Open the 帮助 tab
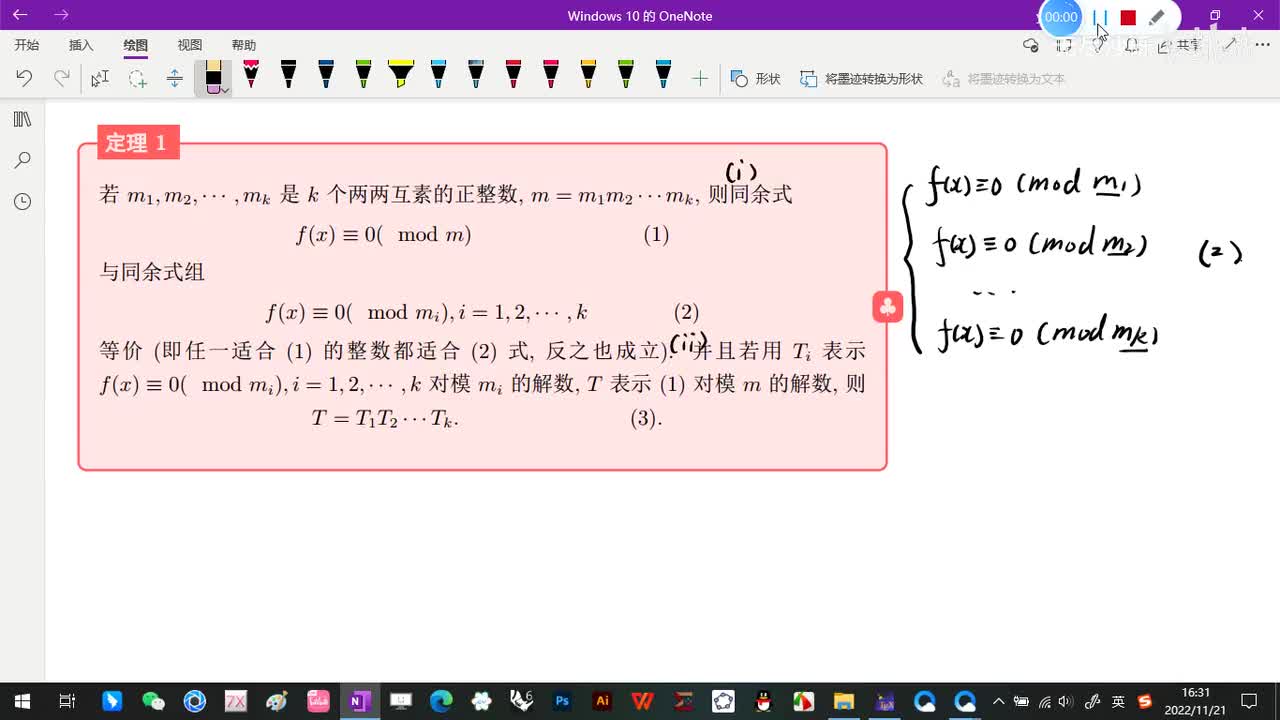The image size is (1280, 720). pyautogui.click(x=244, y=45)
